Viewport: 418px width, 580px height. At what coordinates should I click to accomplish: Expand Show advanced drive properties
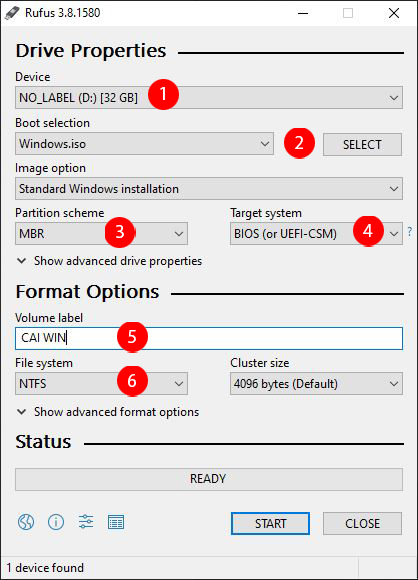click(109, 261)
